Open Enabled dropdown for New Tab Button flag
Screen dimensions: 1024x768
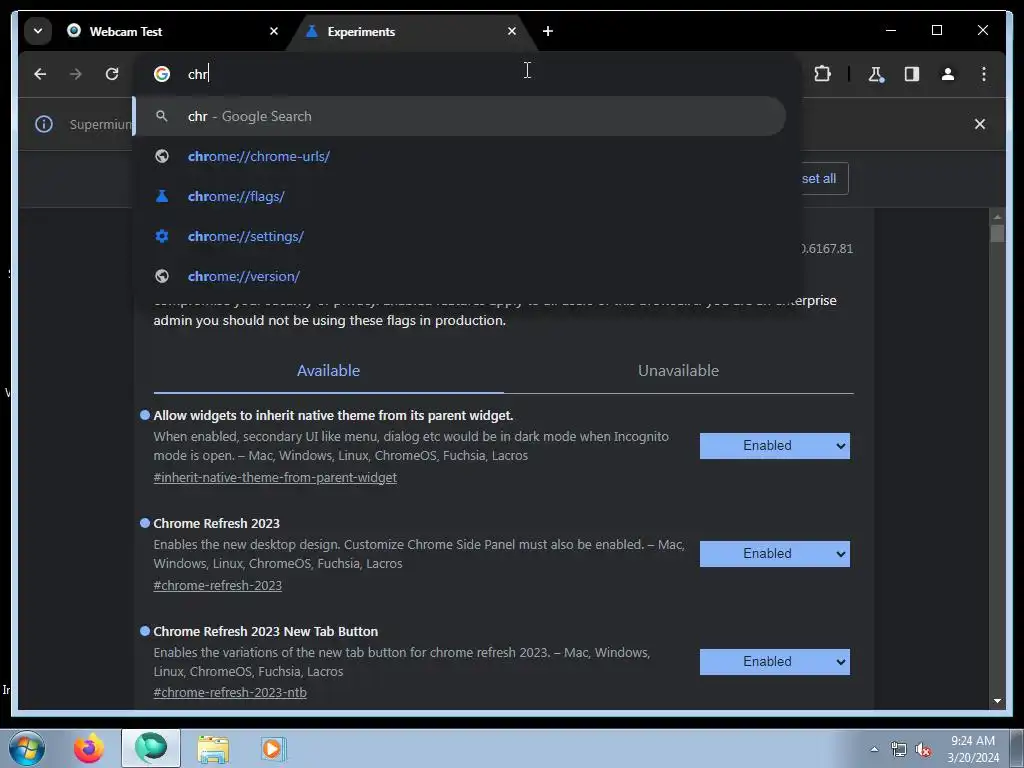[775, 662]
